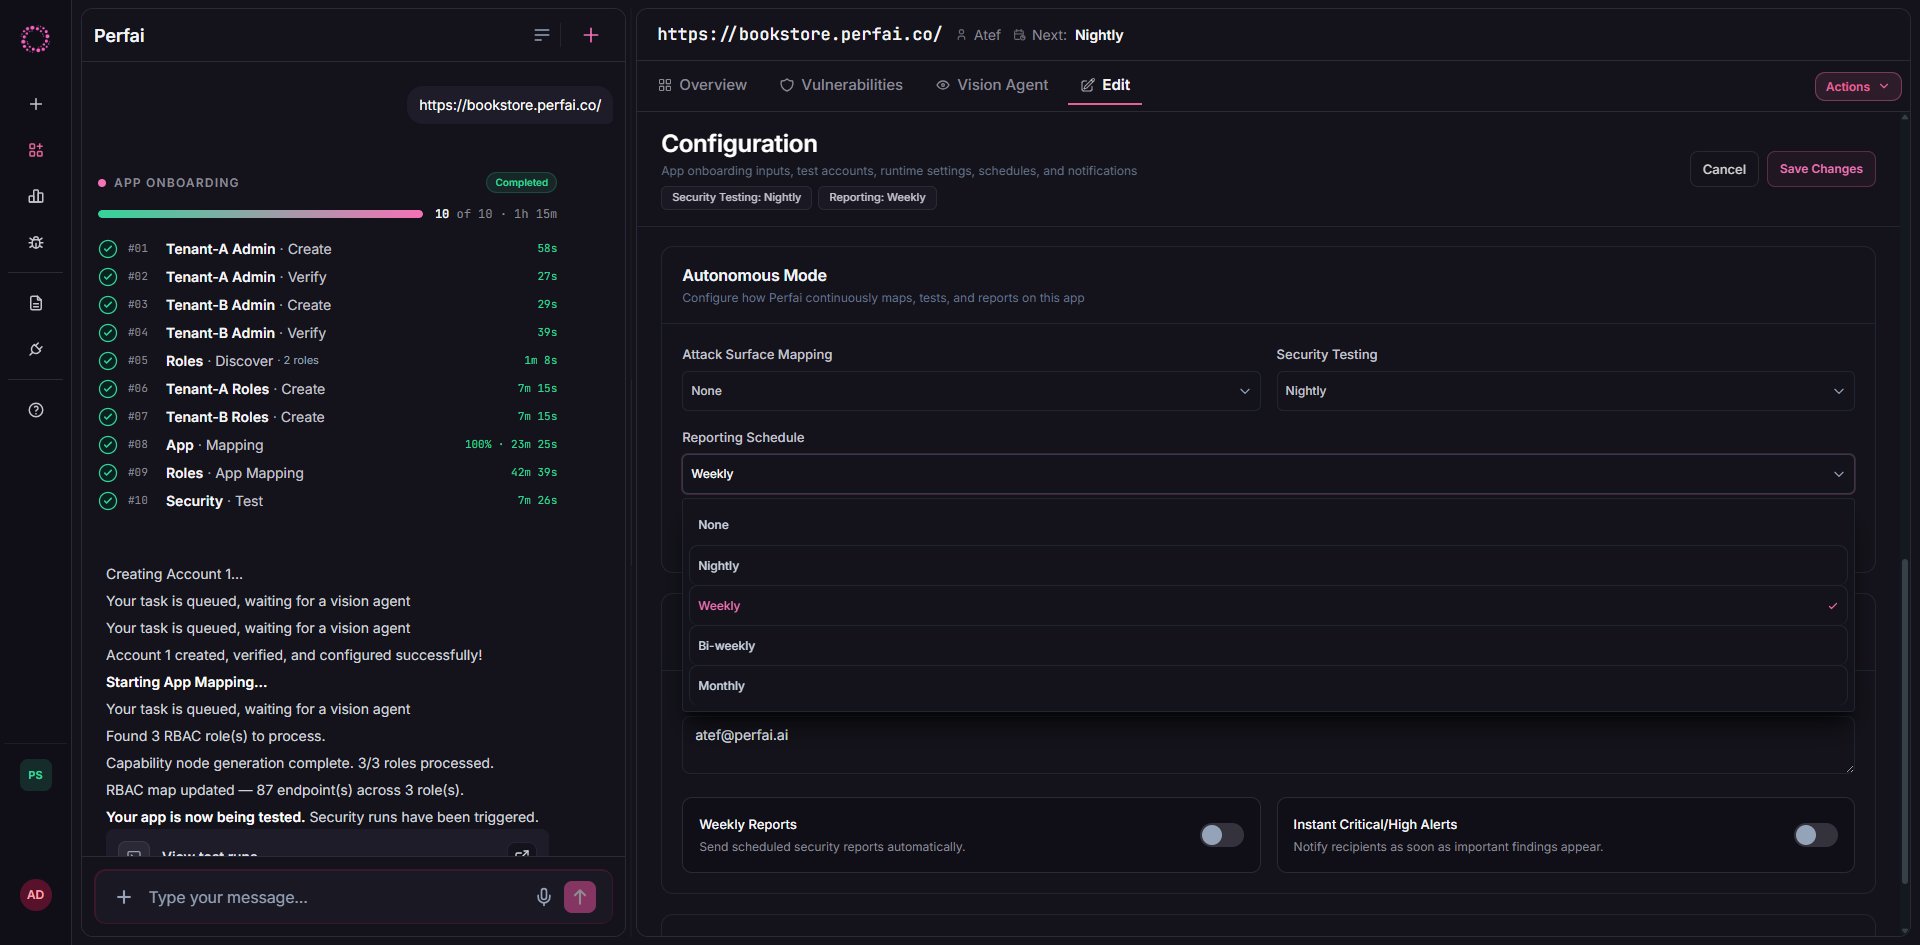Start new chat with the pink plus

(x=591, y=35)
